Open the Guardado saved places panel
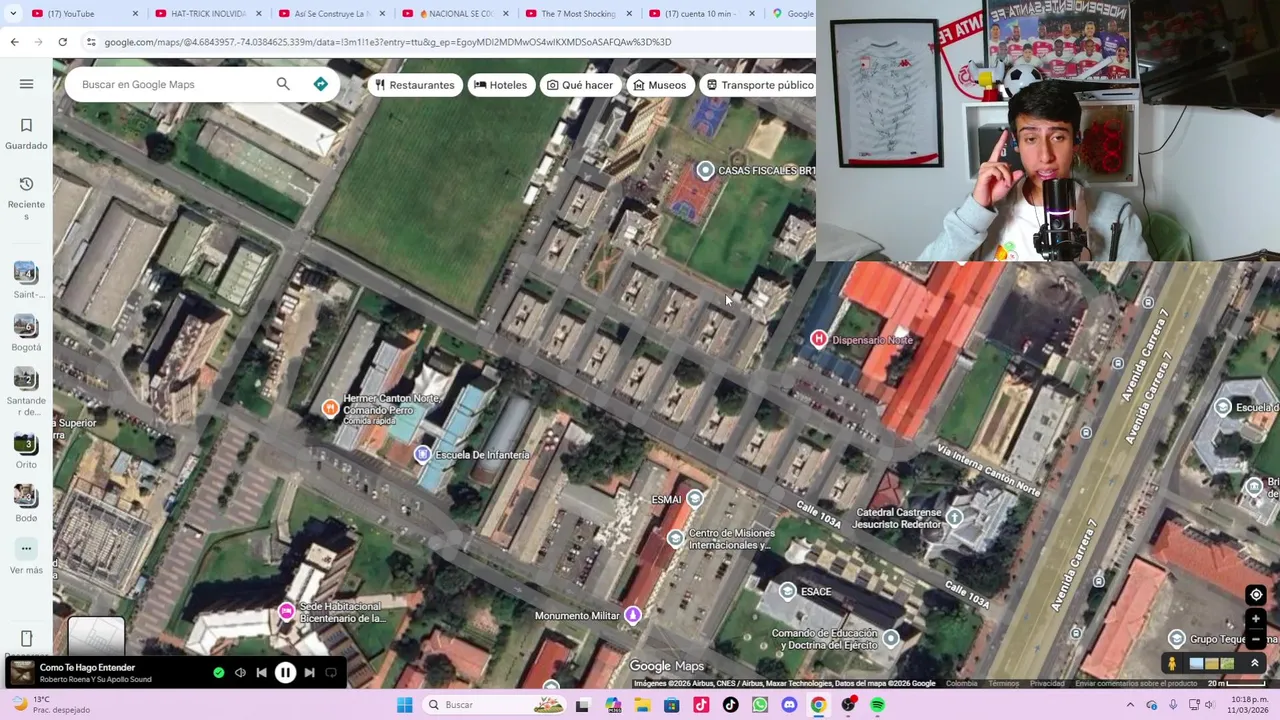1280x720 pixels. [26, 133]
